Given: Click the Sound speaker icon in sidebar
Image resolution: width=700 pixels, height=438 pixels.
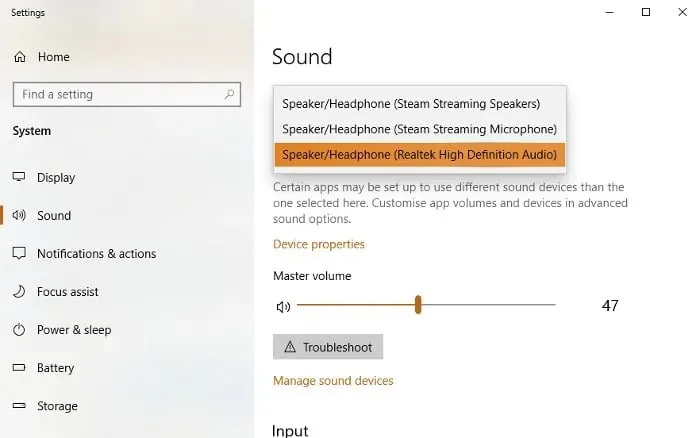Looking at the screenshot, I should point(19,215).
